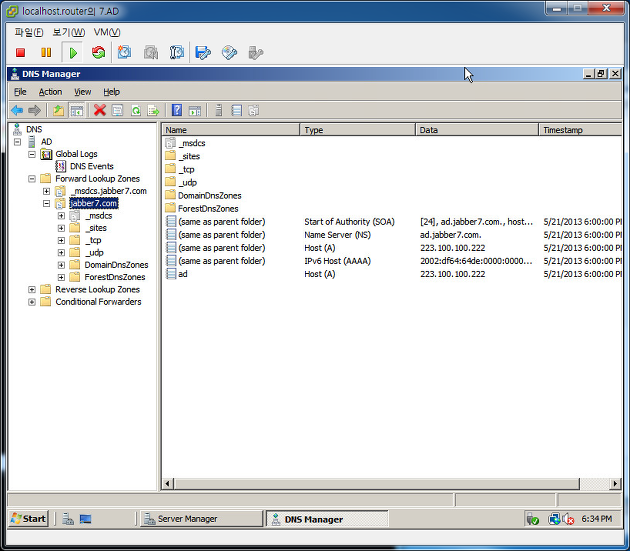
Task: Go forward with the gray right arrow
Action: pos(34,110)
